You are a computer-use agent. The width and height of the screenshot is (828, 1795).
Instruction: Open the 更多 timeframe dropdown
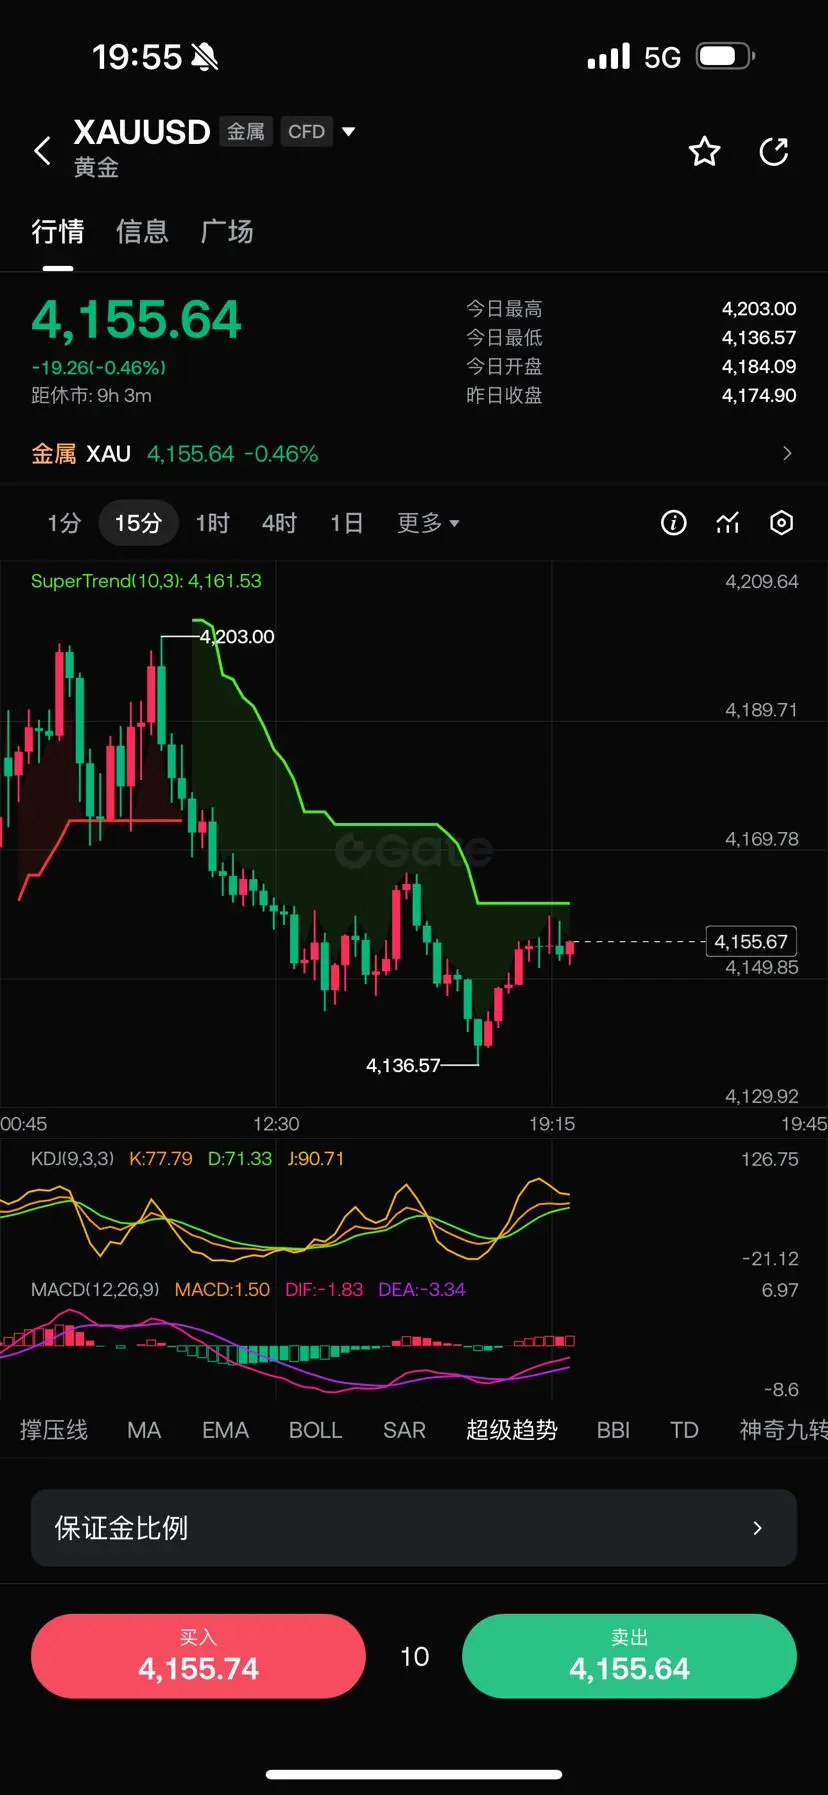[428, 523]
